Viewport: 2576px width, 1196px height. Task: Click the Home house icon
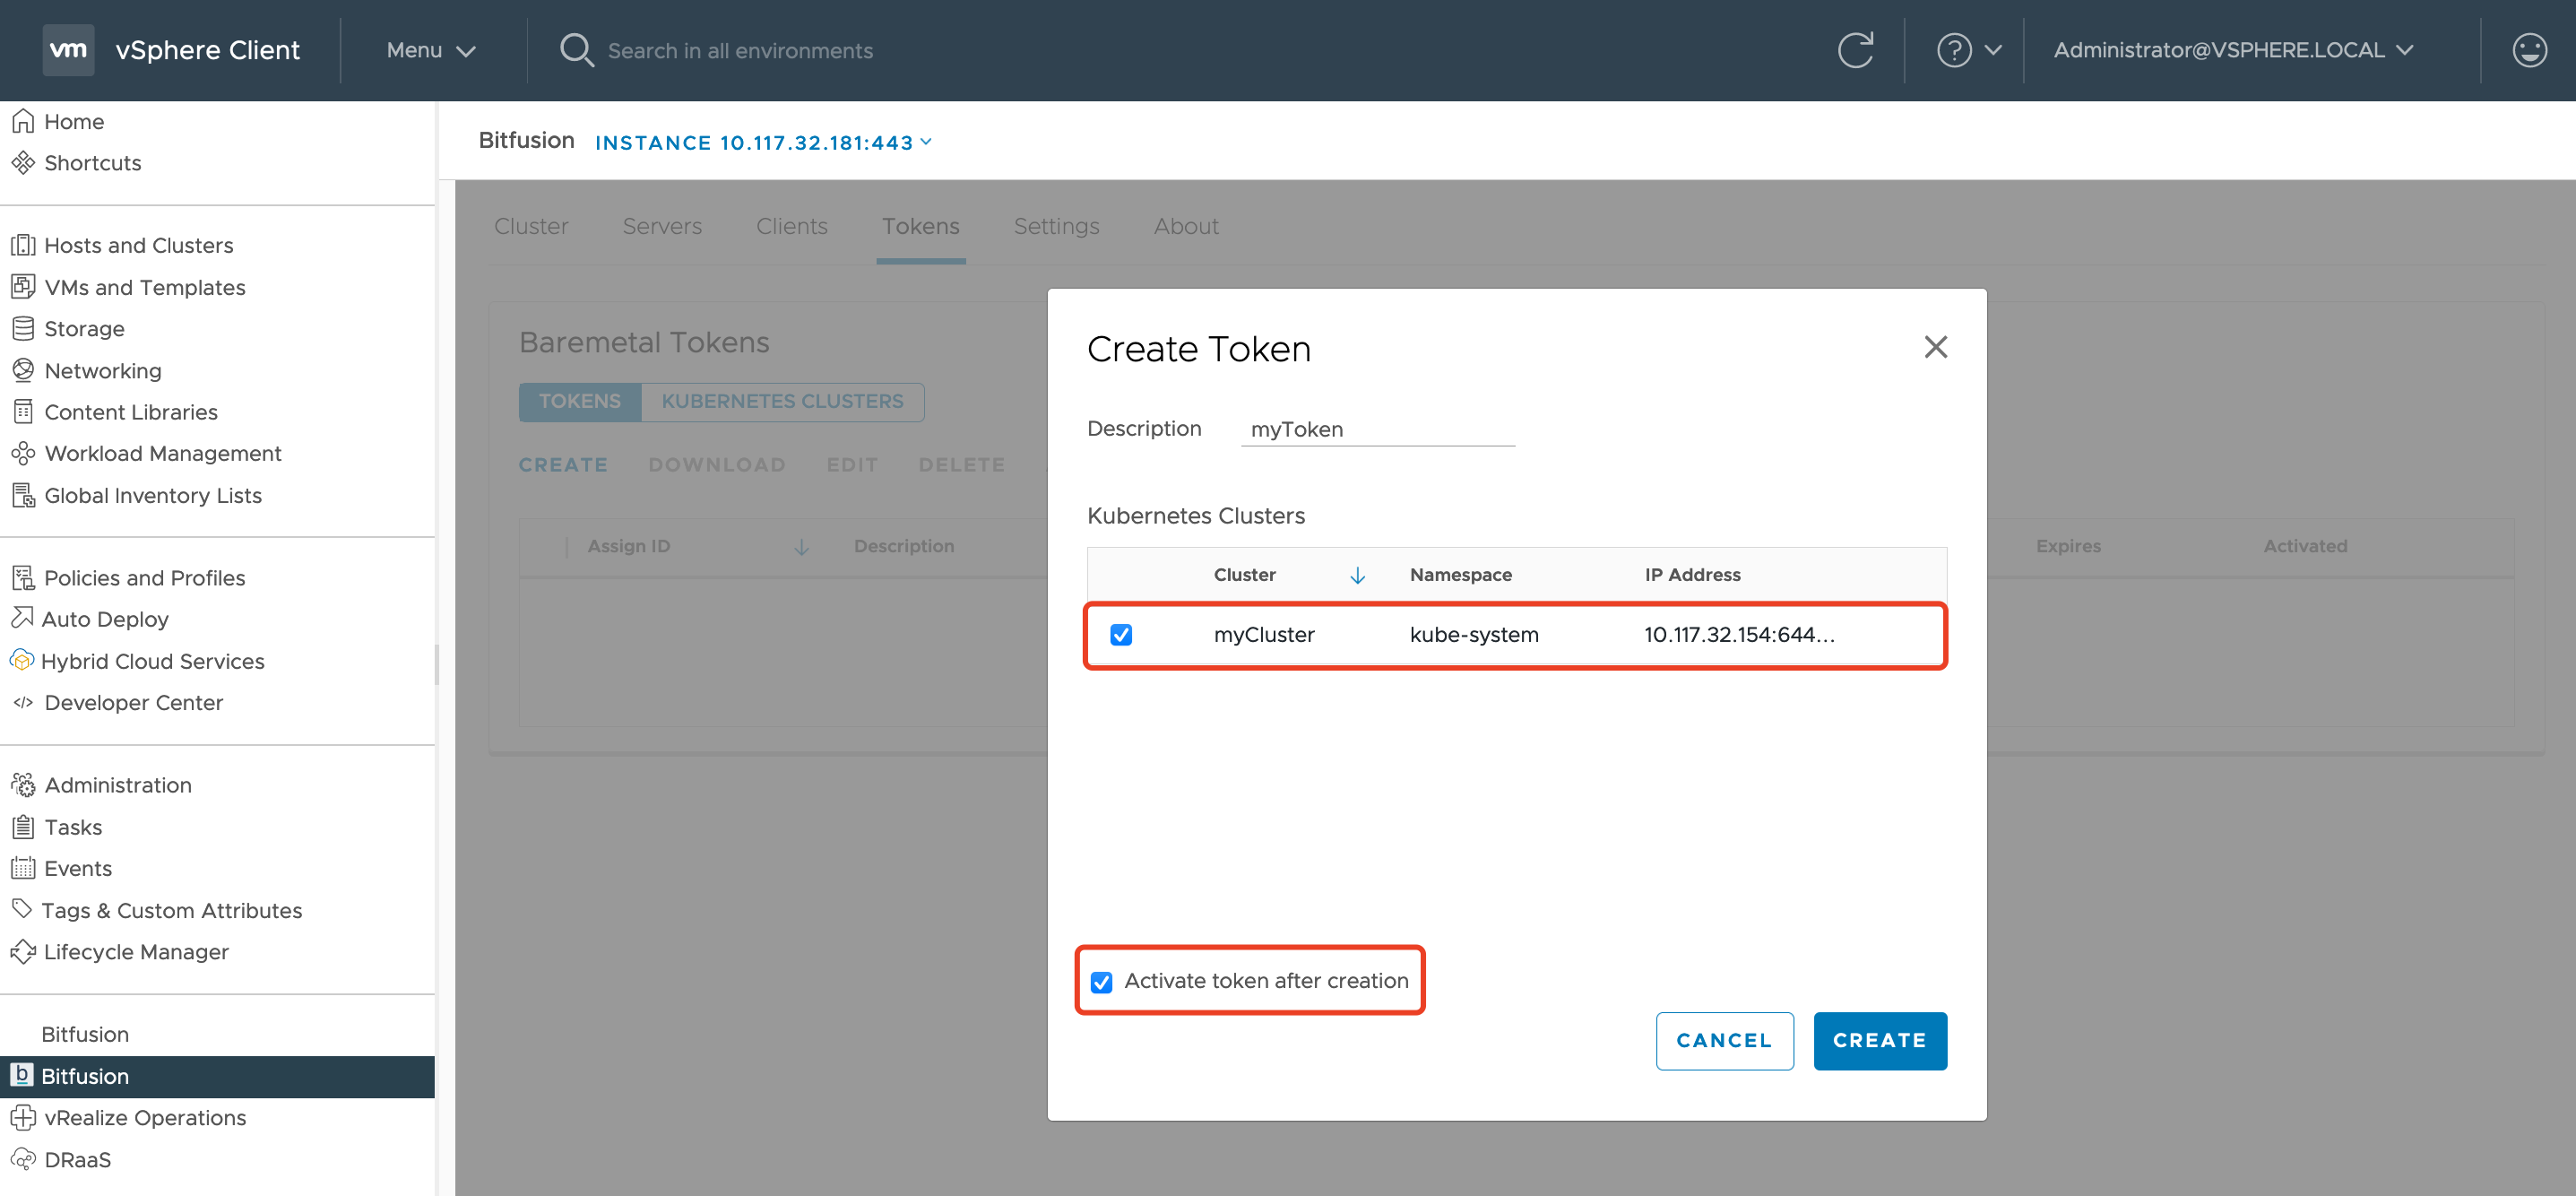coord(23,121)
